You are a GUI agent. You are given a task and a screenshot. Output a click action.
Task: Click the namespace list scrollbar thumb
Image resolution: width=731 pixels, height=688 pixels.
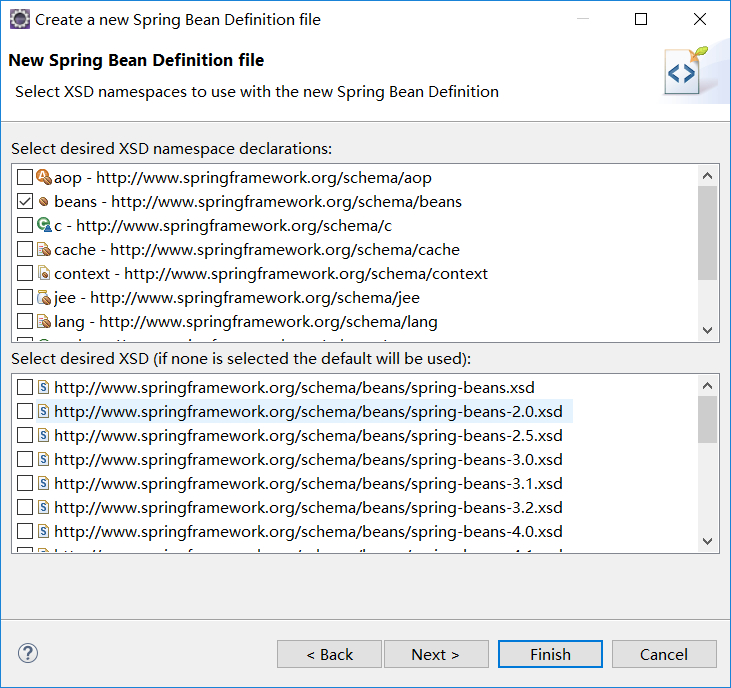(x=707, y=233)
